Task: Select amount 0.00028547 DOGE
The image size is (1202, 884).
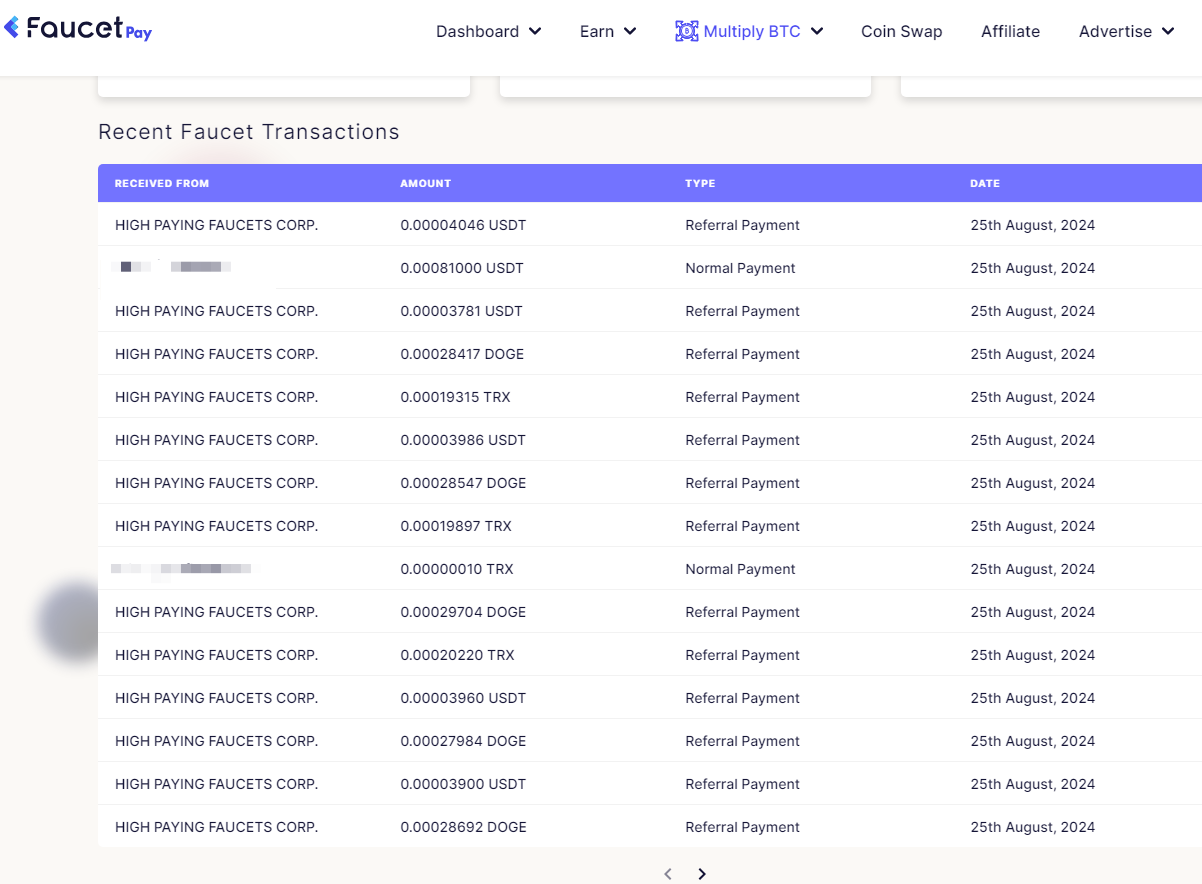Action: point(463,483)
